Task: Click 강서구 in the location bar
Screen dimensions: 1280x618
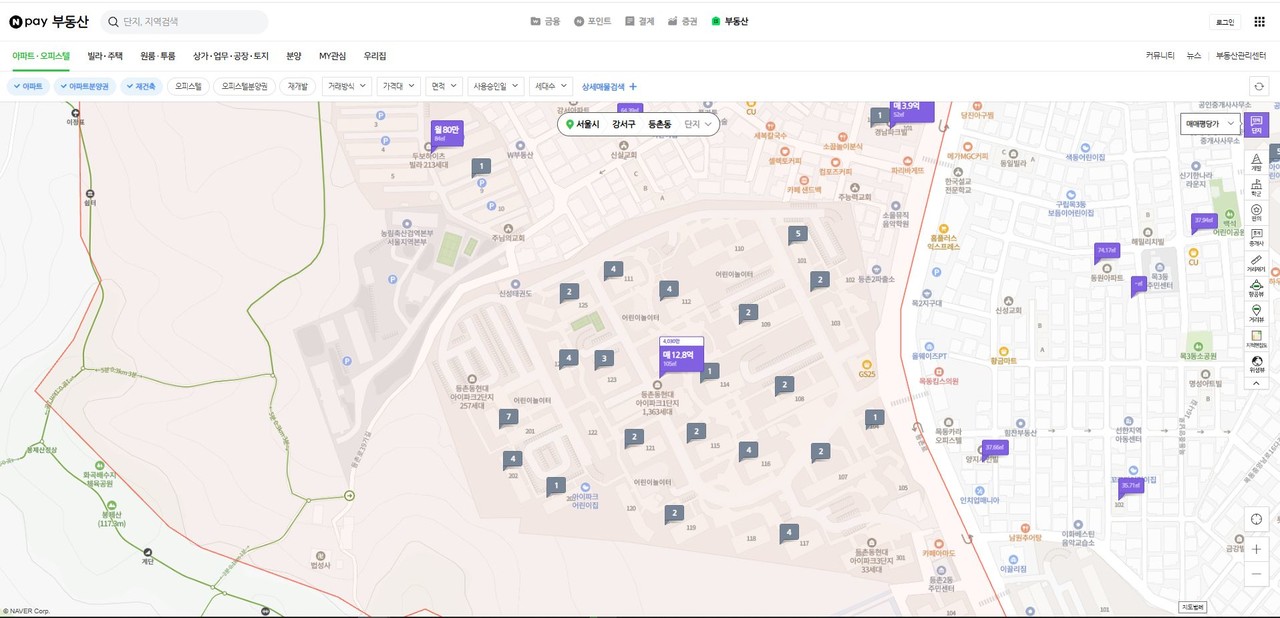Action: [x=624, y=125]
